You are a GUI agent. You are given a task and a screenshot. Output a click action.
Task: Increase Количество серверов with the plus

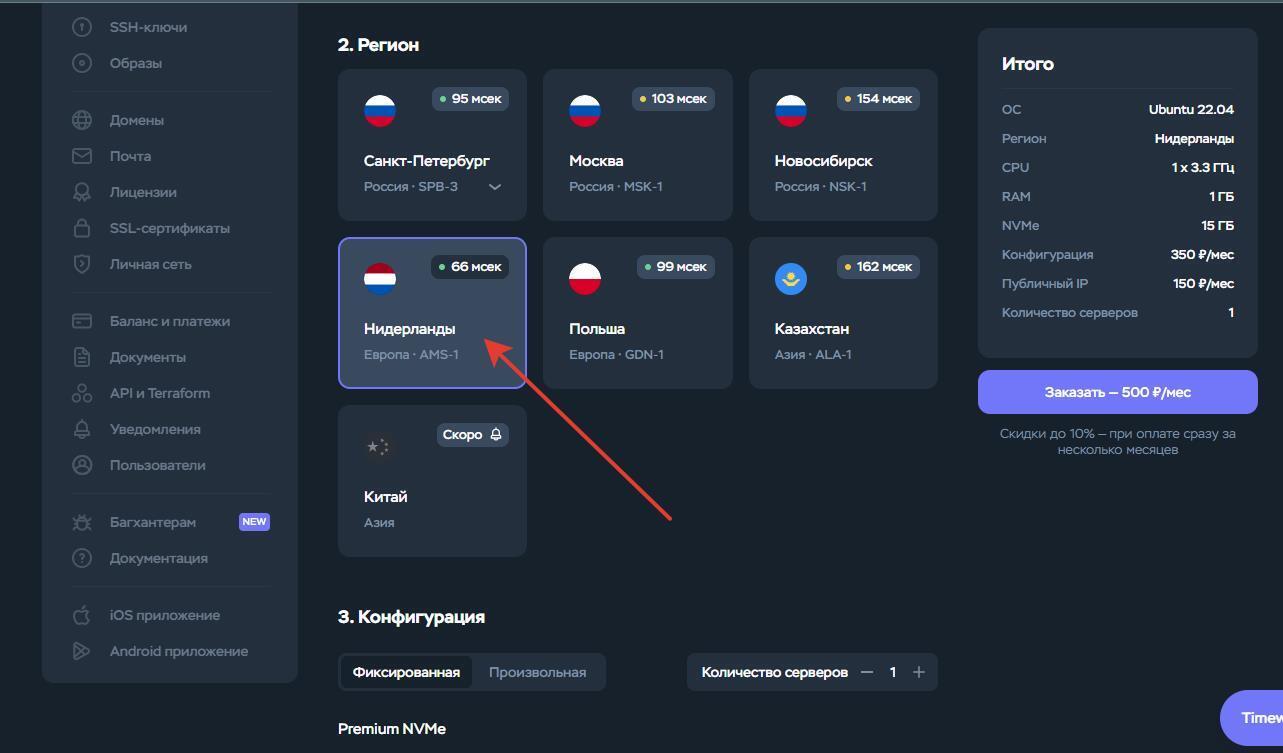[918, 671]
